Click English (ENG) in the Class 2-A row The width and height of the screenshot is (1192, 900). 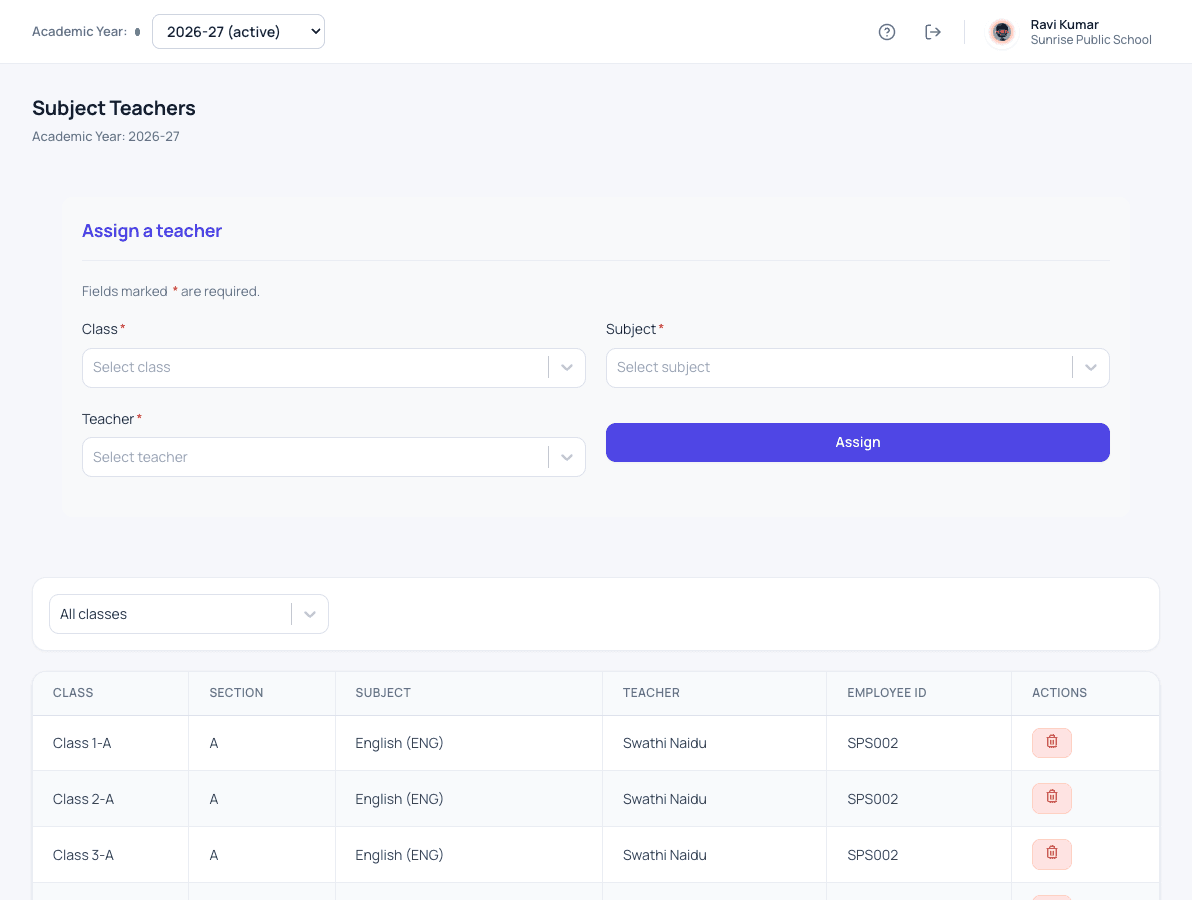399,799
